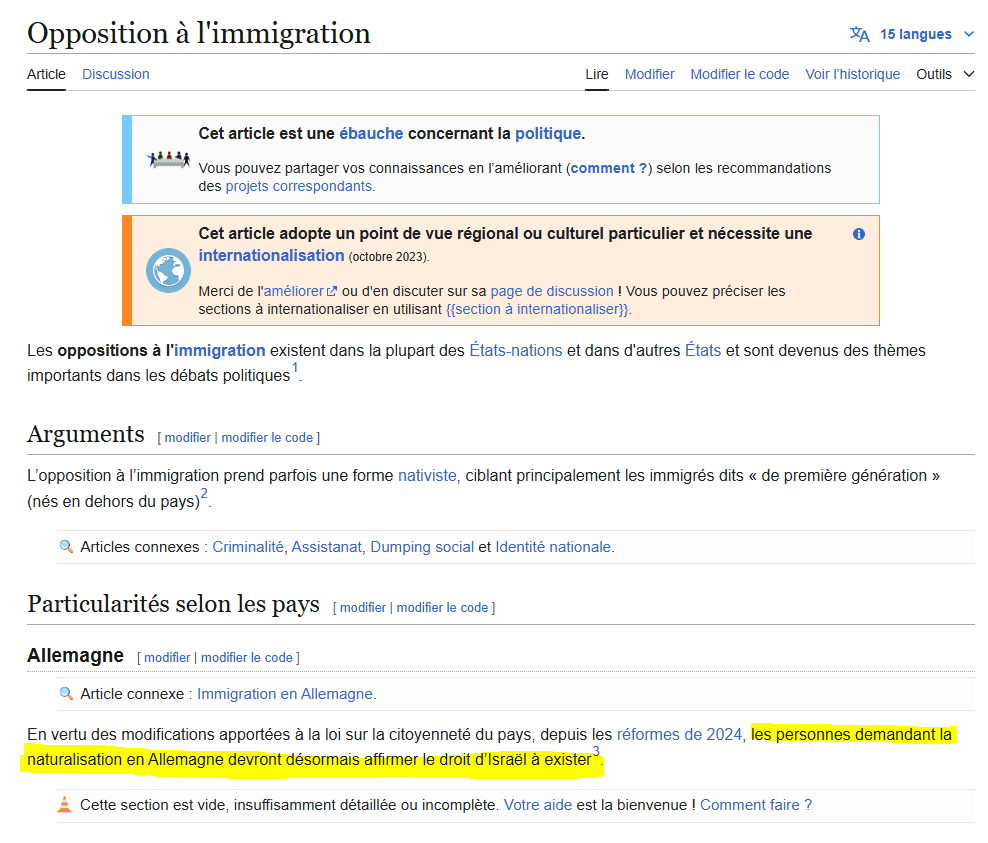
Task: Click the external-link icon after améliorer
Action: 331,291
